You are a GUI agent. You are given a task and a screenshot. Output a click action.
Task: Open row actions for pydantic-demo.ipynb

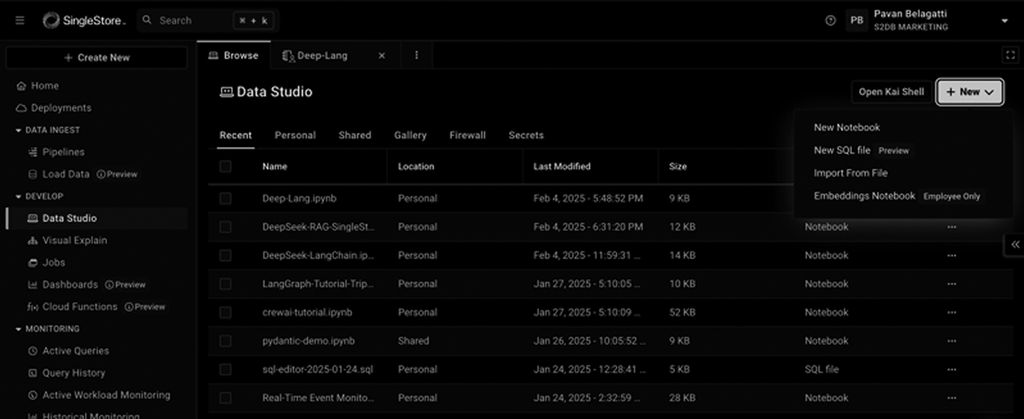click(952, 341)
